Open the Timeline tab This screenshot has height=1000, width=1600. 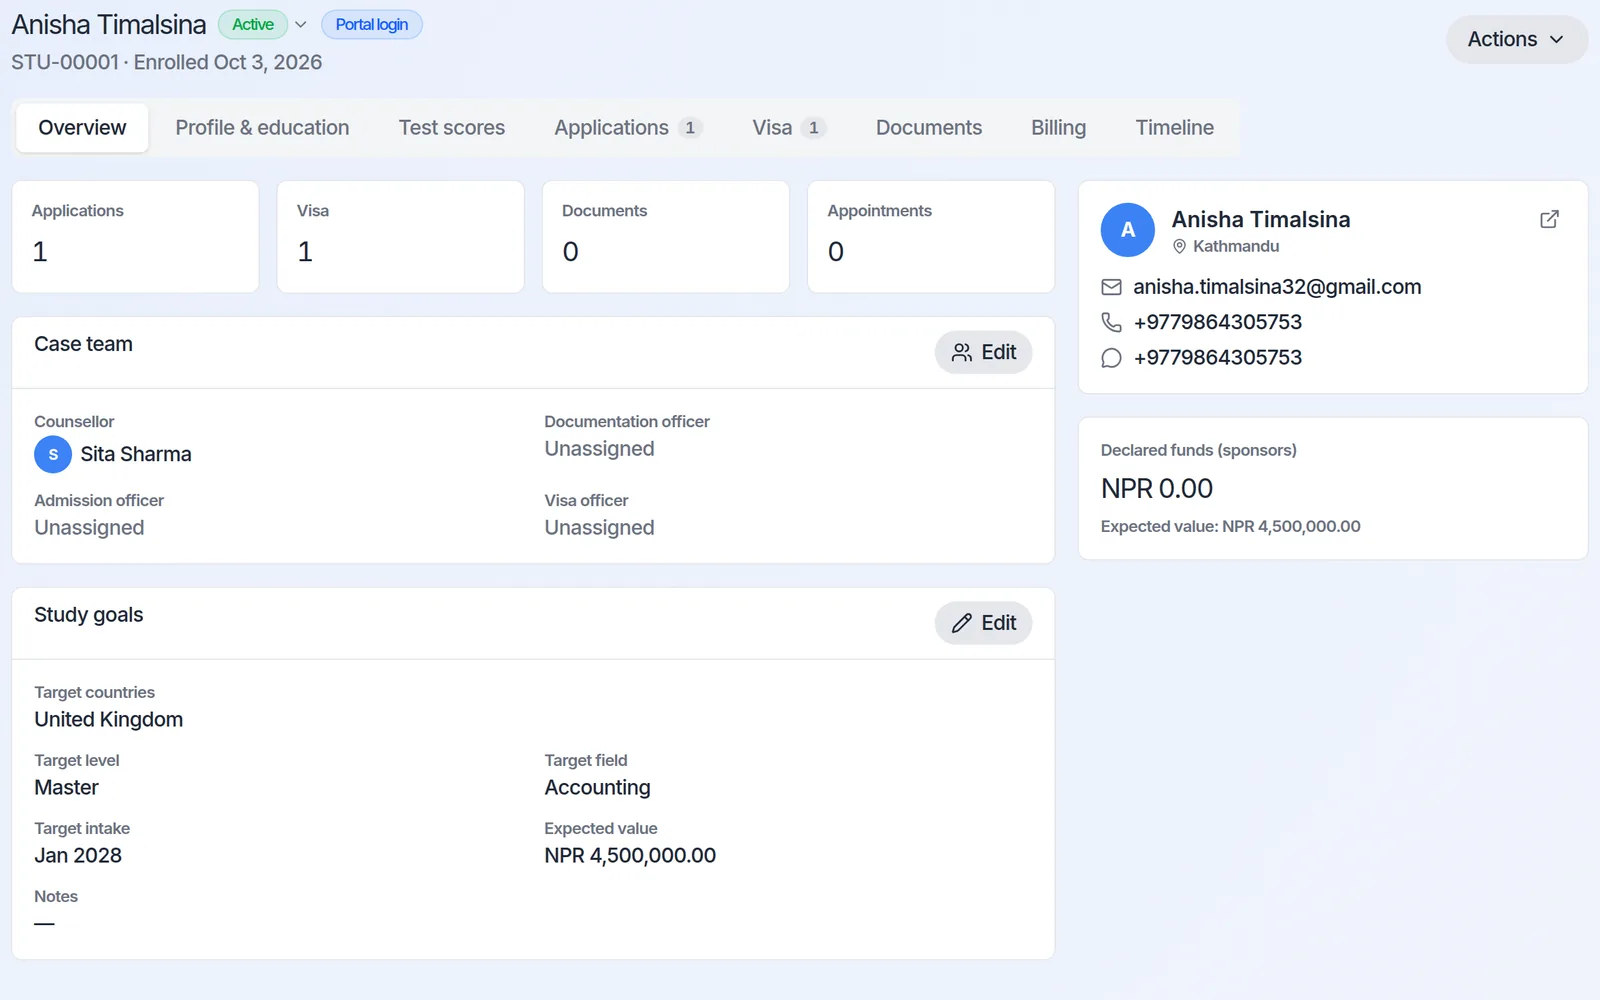tap(1174, 128)
